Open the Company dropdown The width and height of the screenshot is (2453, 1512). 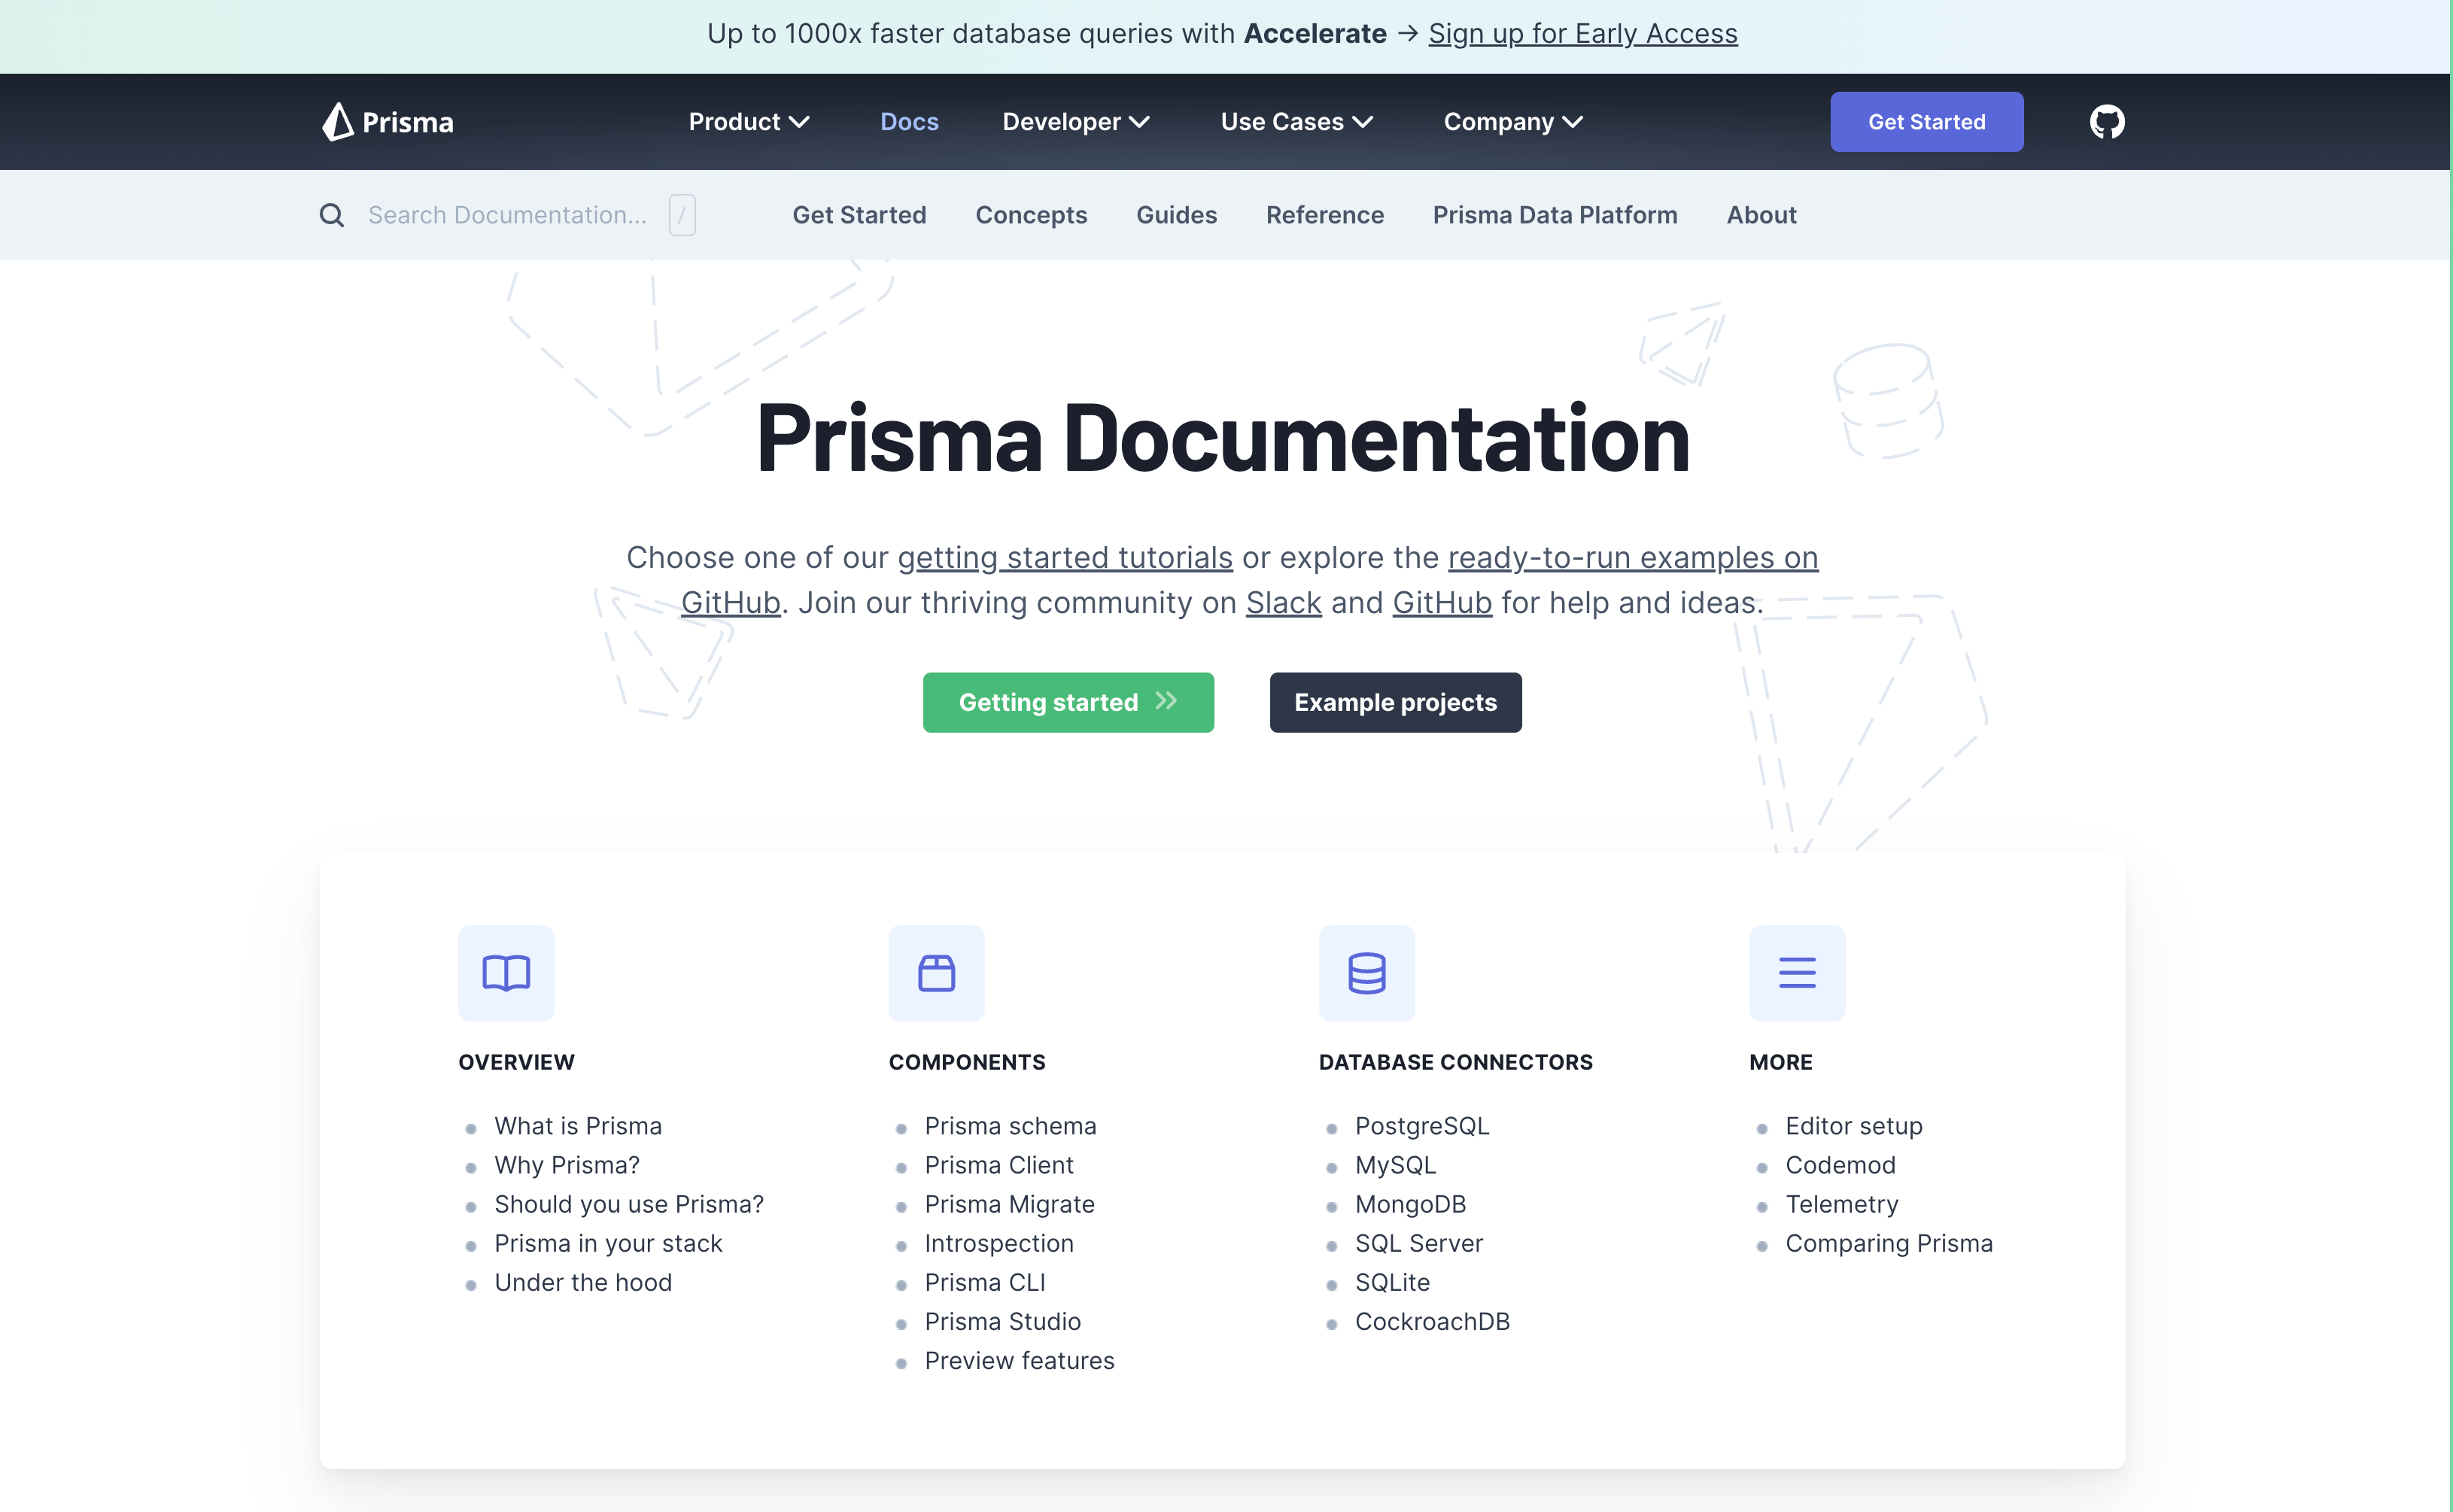1513,122
